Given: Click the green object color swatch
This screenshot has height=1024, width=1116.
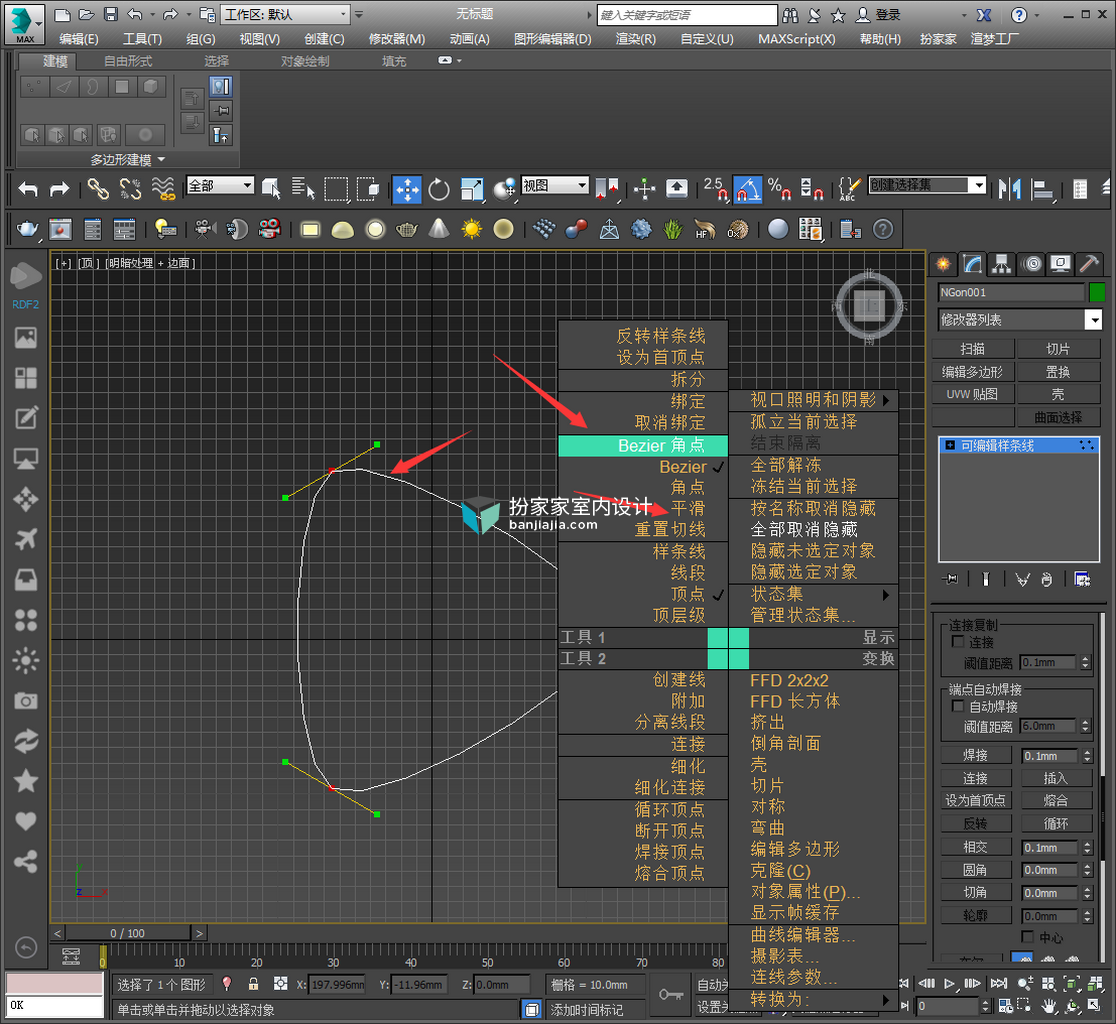Looking at the screenshot, I should (x=1097, y=292).
